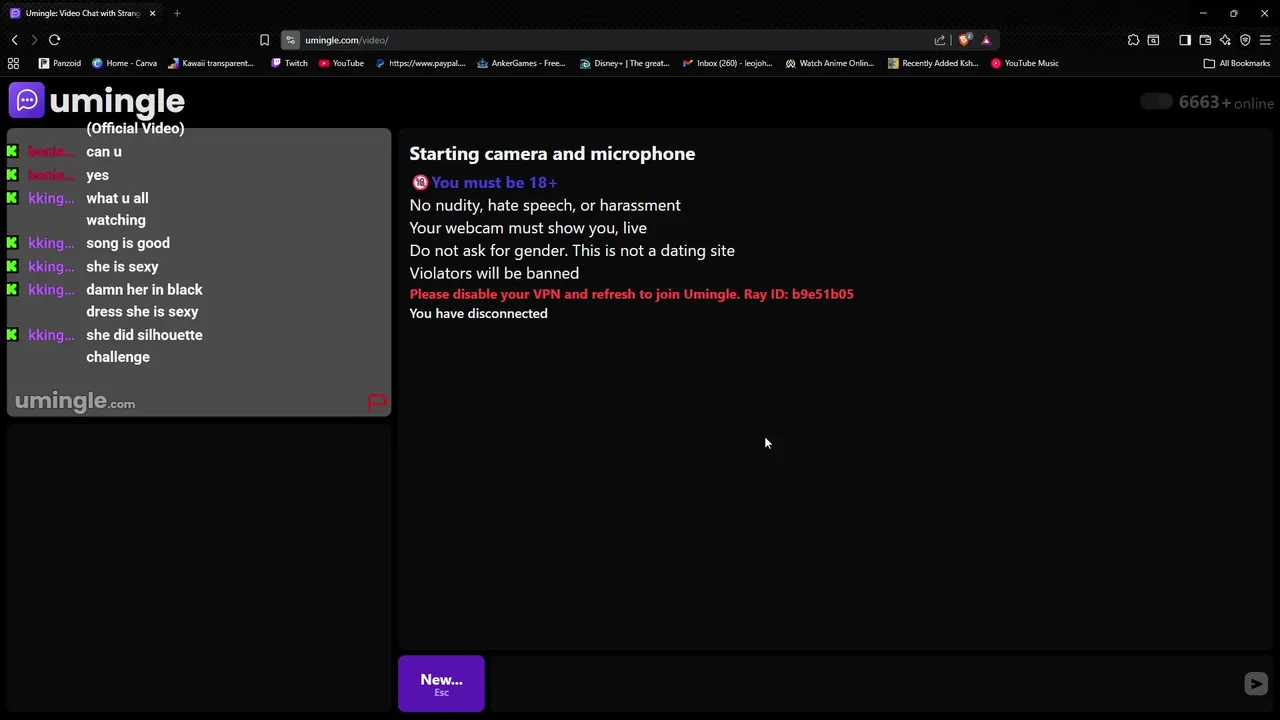Open the Brave VPN shield icon
Image resolution: width=1280 pixels, height=720 pixels.
click(x=1245, y=40)
